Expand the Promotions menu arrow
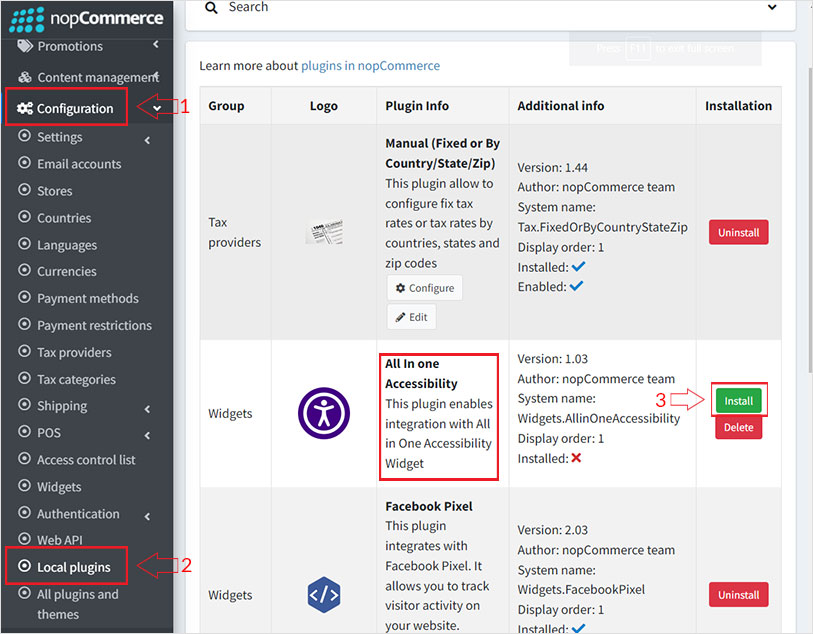Viewport: 813px width, 634px height. pyautogui.click(x=156, y=45)
